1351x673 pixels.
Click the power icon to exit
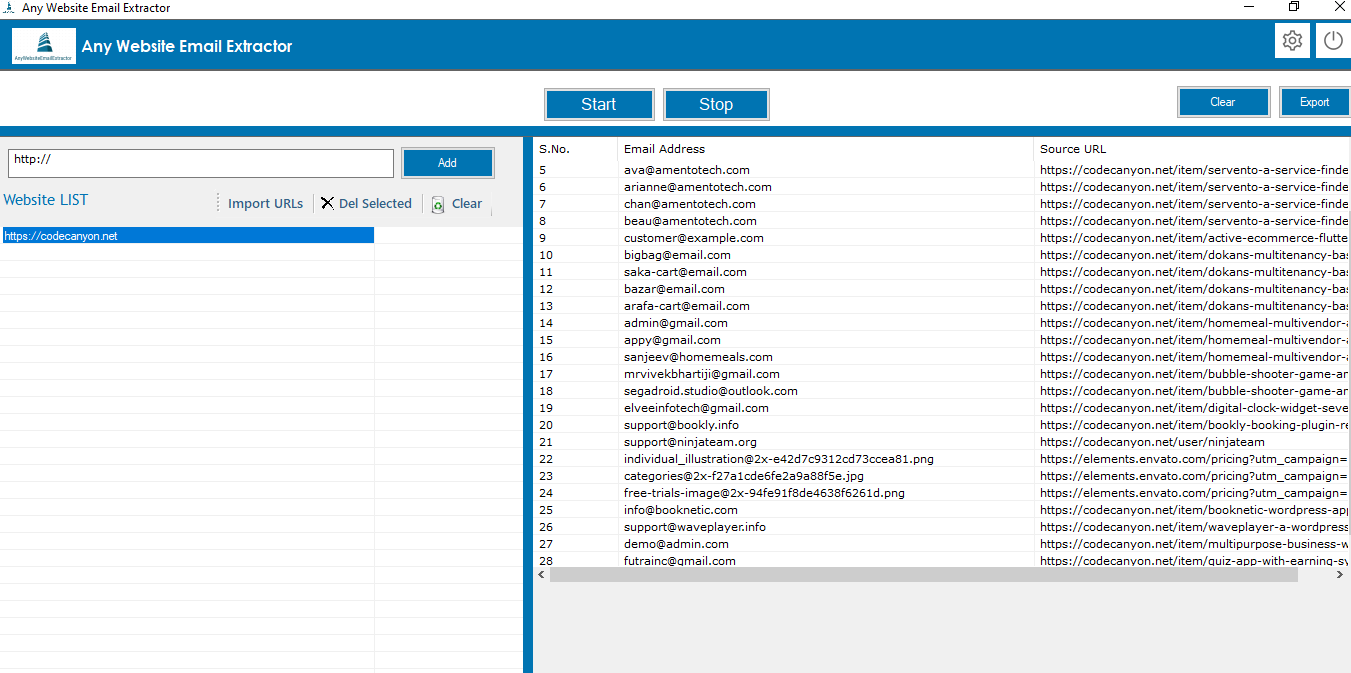(x=1332, y=41)
